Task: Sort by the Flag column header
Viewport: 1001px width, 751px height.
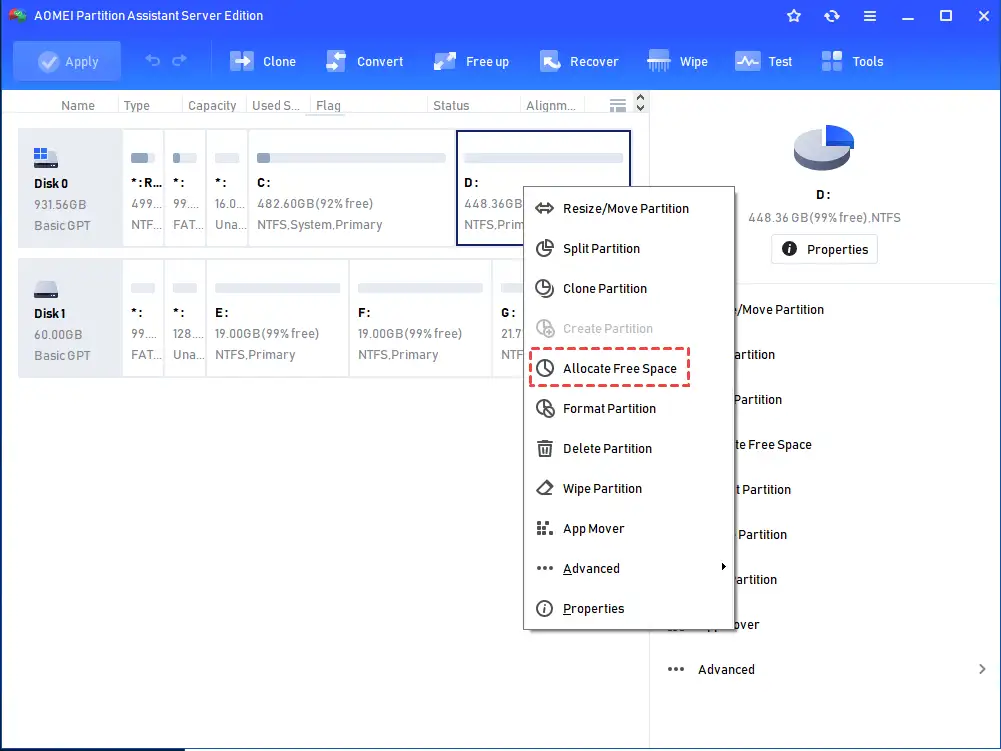Action: point(328,105)
